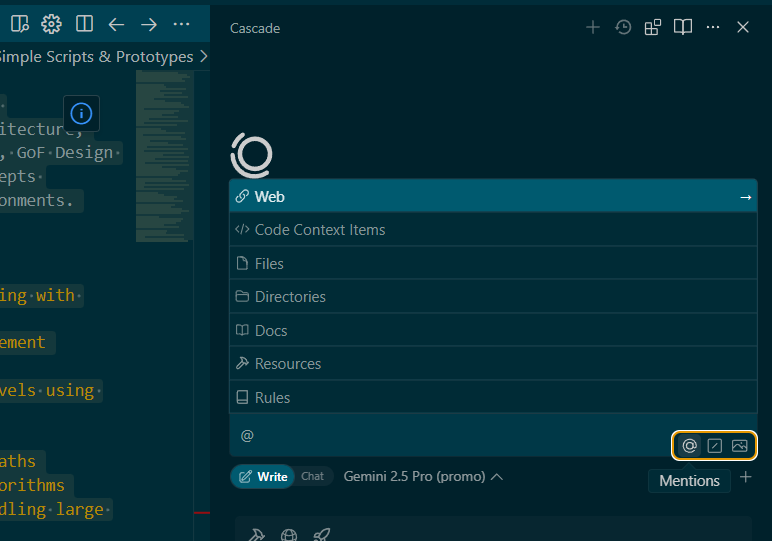Screen dimensions: 772x541
Task: Close the Cascade panel
Action: point(743,27)
